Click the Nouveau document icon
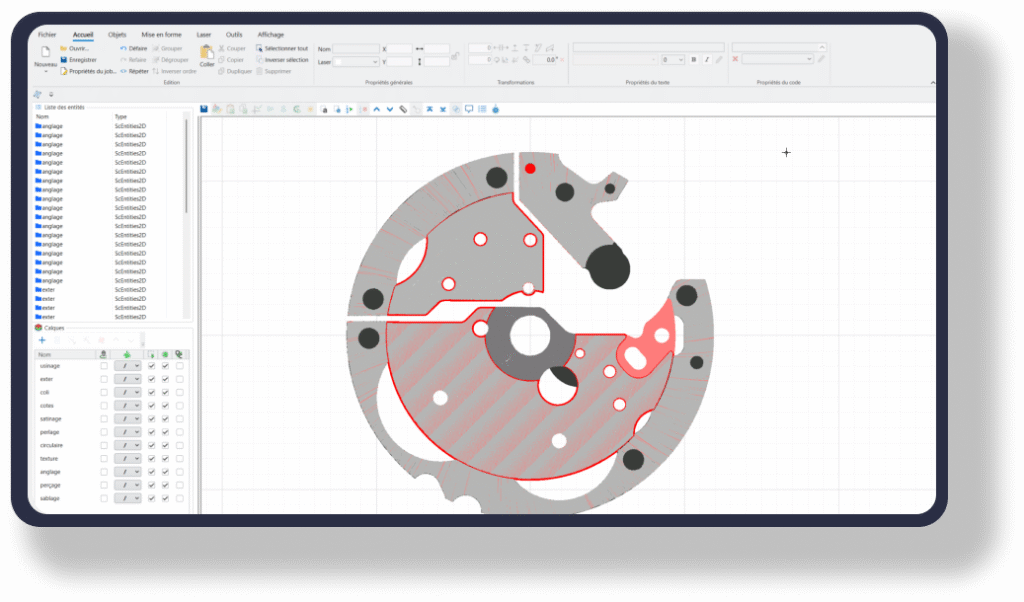Viewport: 1024px width, 602px height. coord(45,53)
